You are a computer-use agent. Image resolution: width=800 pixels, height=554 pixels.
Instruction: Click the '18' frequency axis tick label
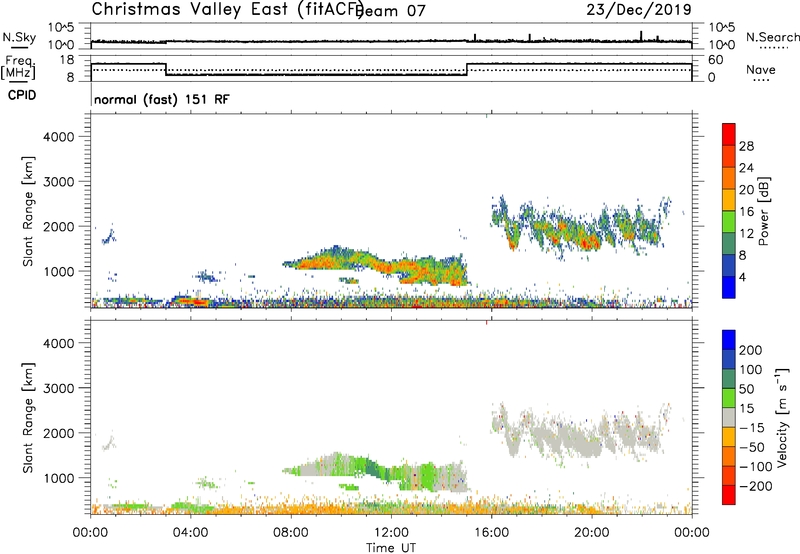67,60
